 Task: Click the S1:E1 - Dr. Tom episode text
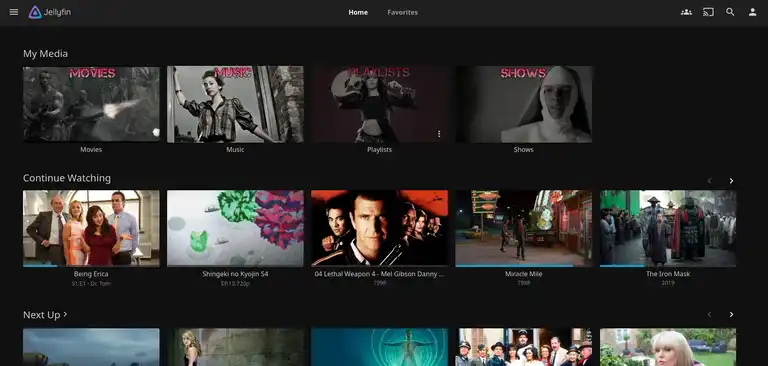tap(91, 283)
